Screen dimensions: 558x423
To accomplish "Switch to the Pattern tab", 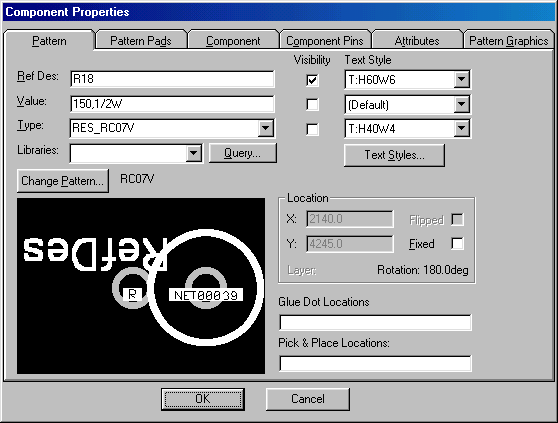I will [49, 41].
